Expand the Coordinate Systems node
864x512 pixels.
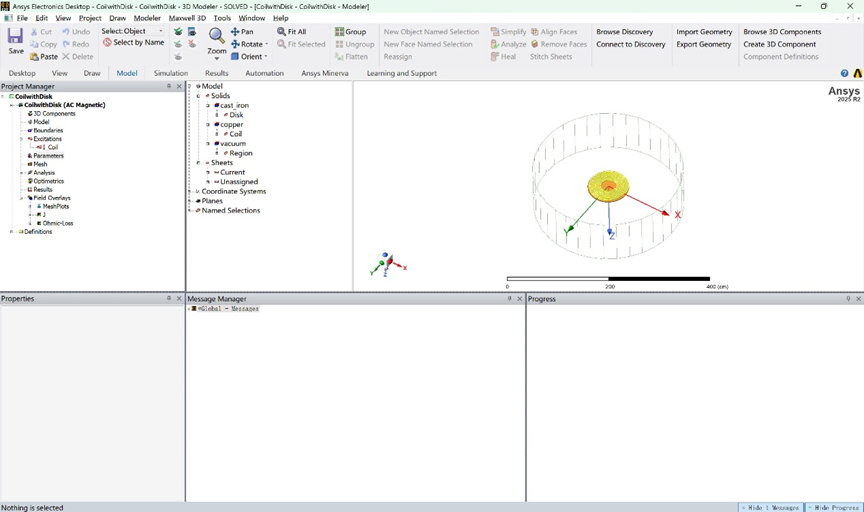(190, 192)
